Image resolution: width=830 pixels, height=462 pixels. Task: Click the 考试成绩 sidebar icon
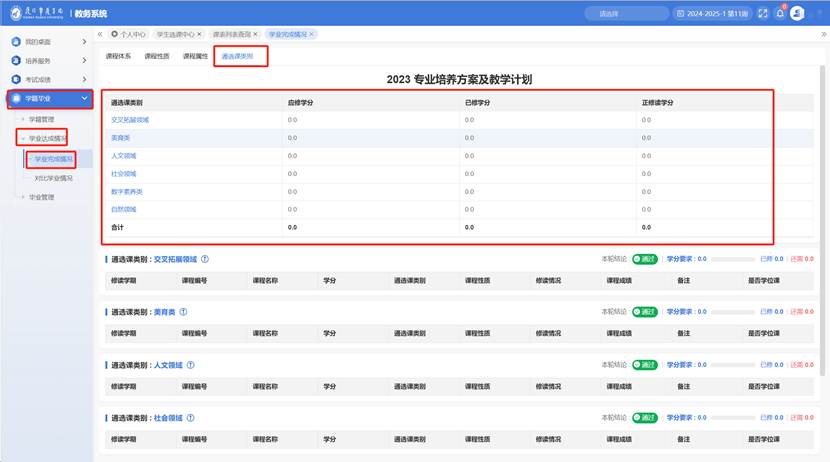click(15, 79)
